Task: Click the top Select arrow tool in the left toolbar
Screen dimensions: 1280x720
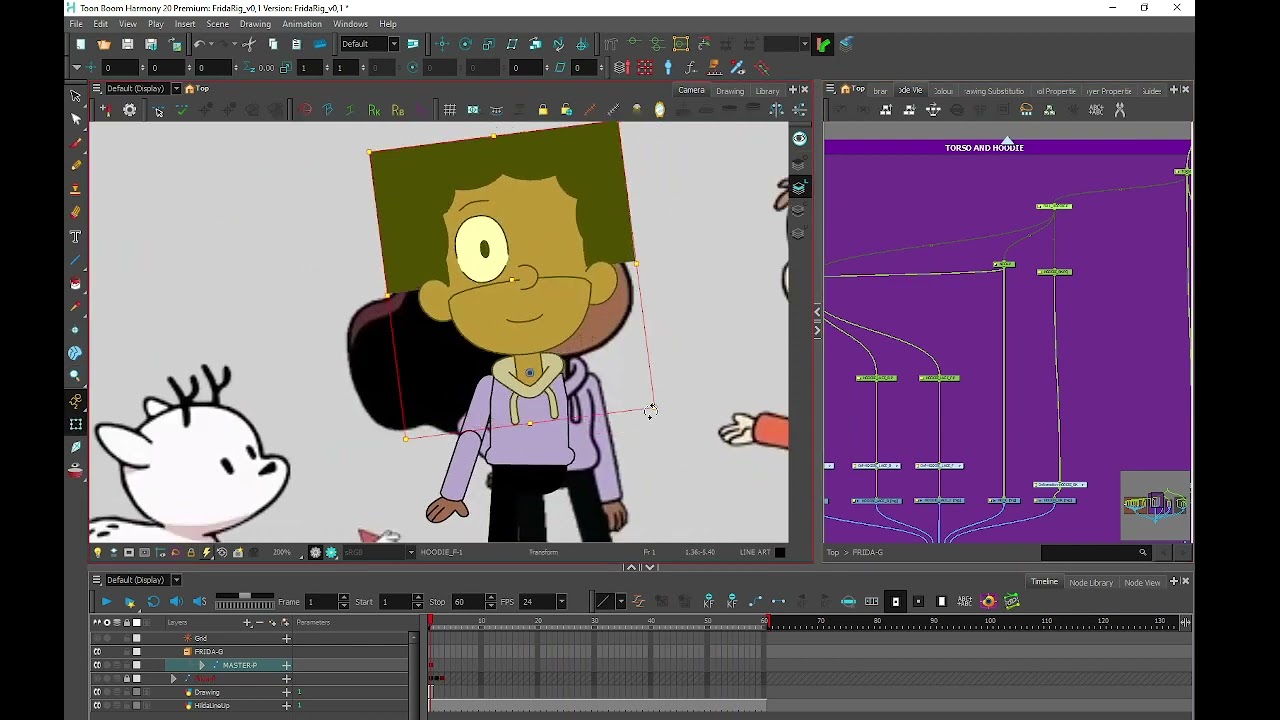Action: tap(75, 96)
